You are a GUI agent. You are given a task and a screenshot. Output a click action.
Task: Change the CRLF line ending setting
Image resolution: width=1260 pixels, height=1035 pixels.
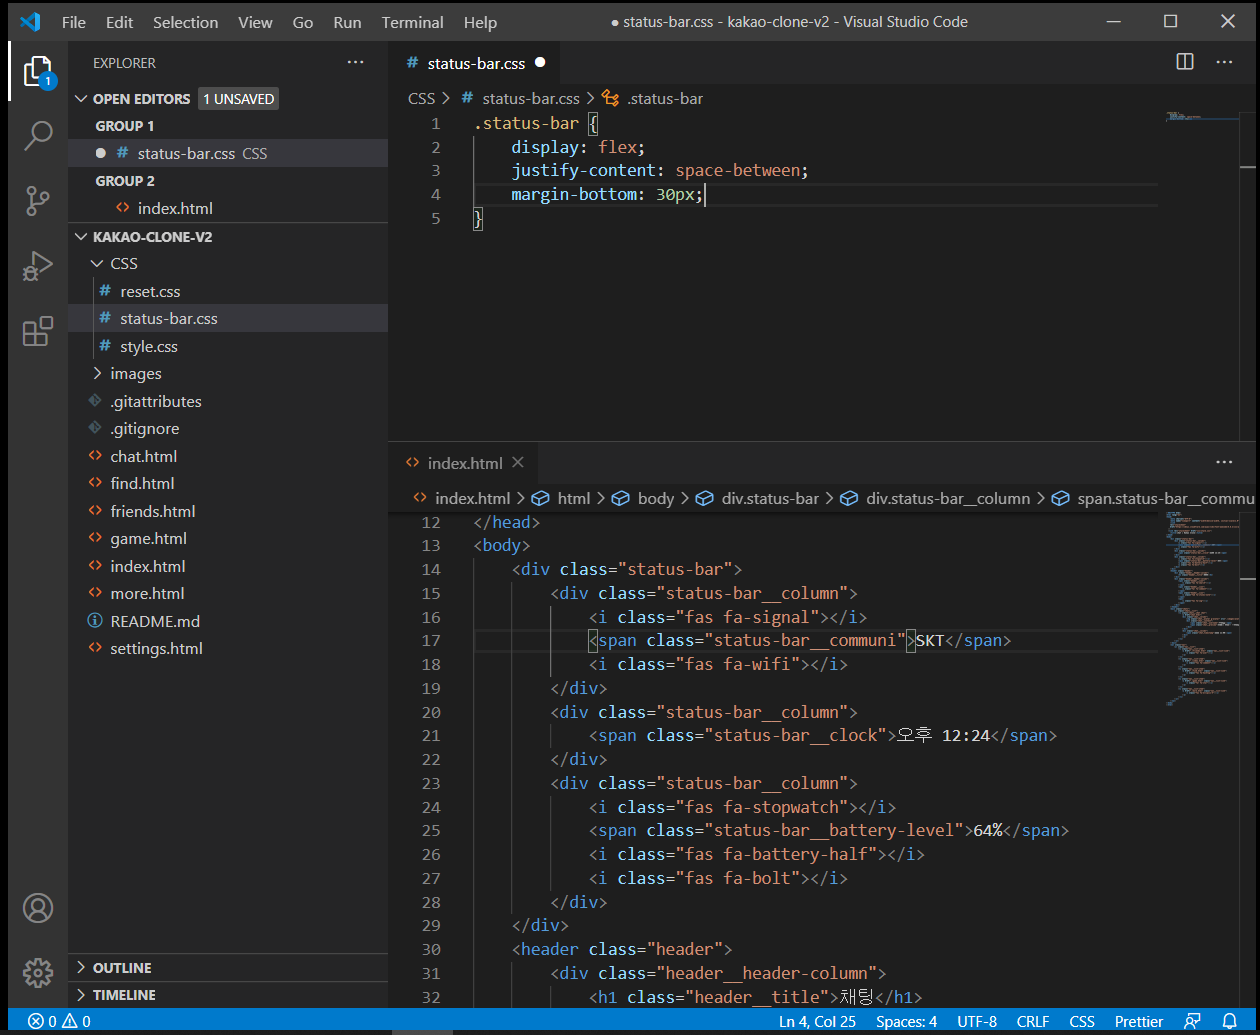tap(1033, 1021)
